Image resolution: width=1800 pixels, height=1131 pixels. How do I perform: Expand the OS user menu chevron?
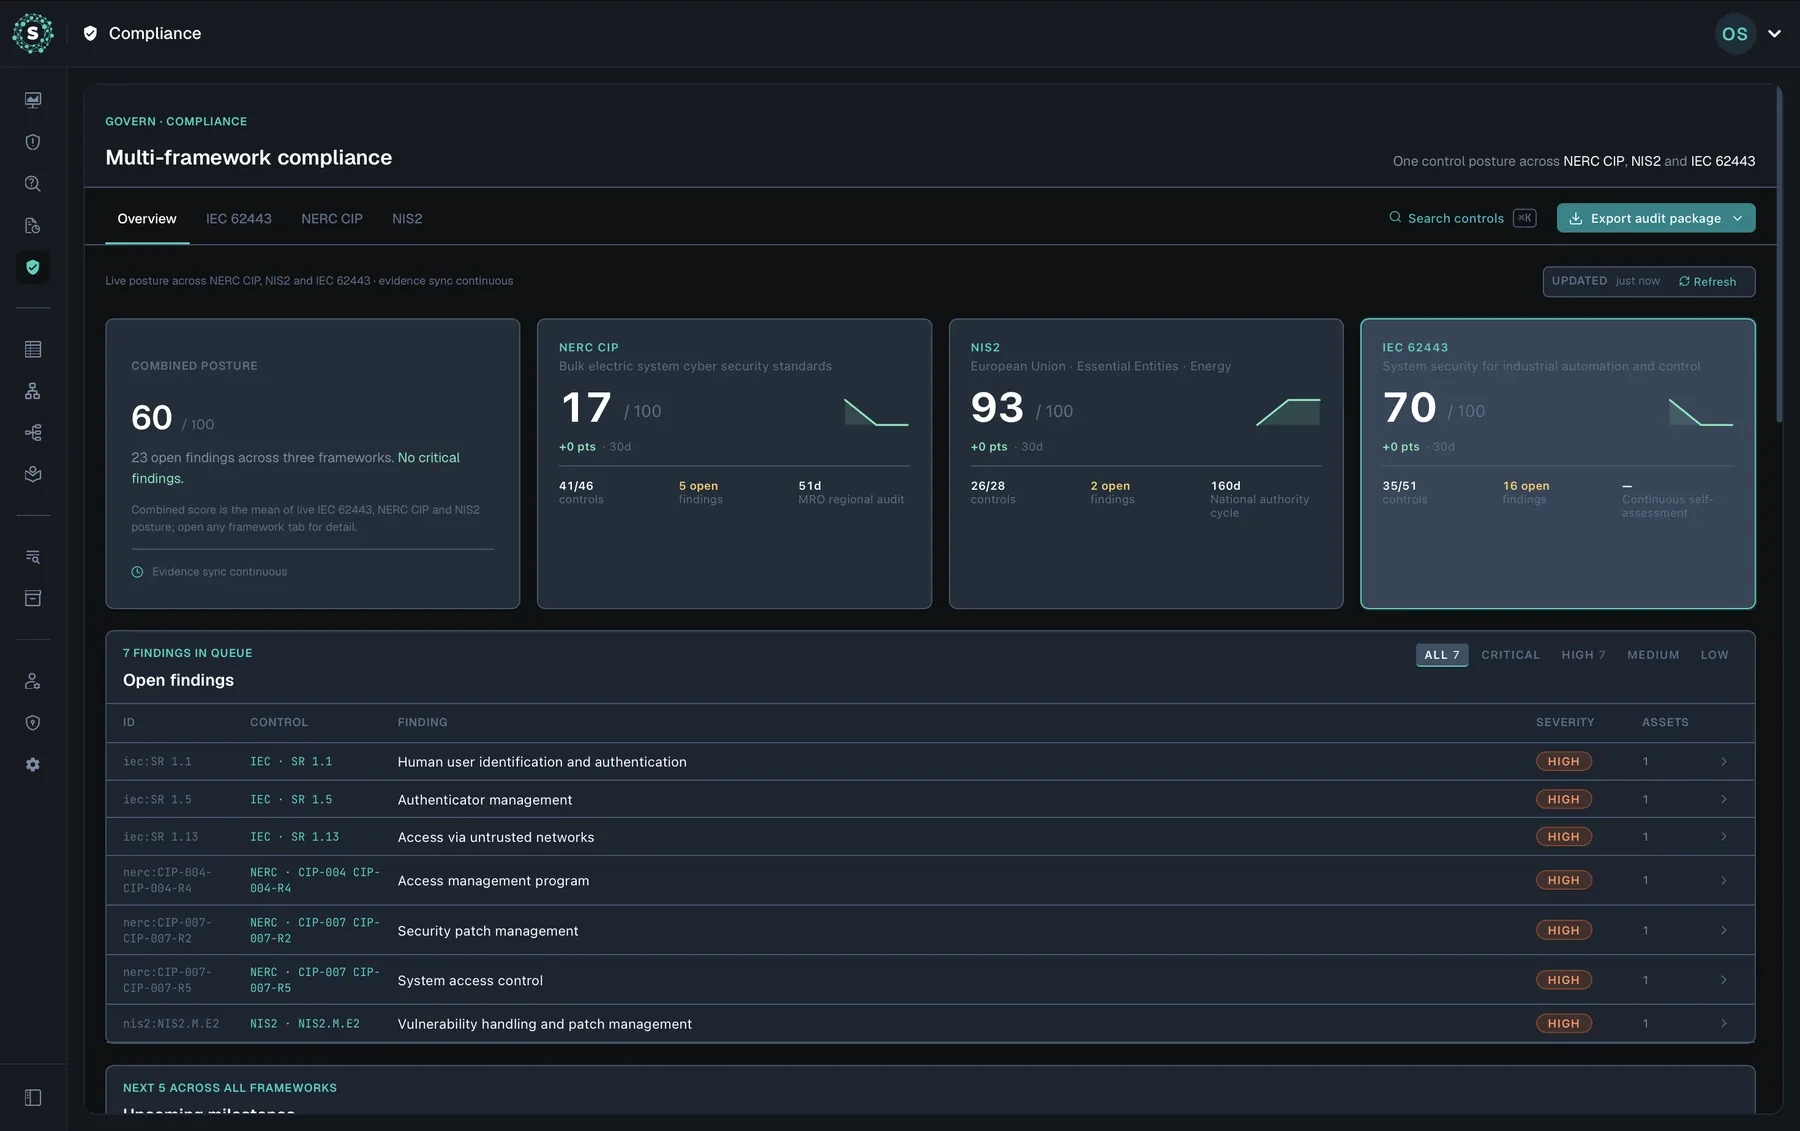pyautogui.click(x=1774, y=34)
